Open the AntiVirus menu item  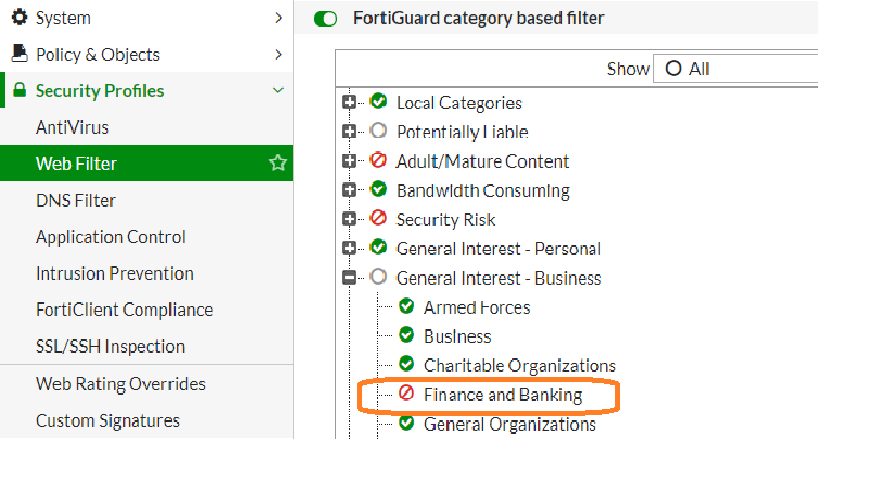click(72, 127)
